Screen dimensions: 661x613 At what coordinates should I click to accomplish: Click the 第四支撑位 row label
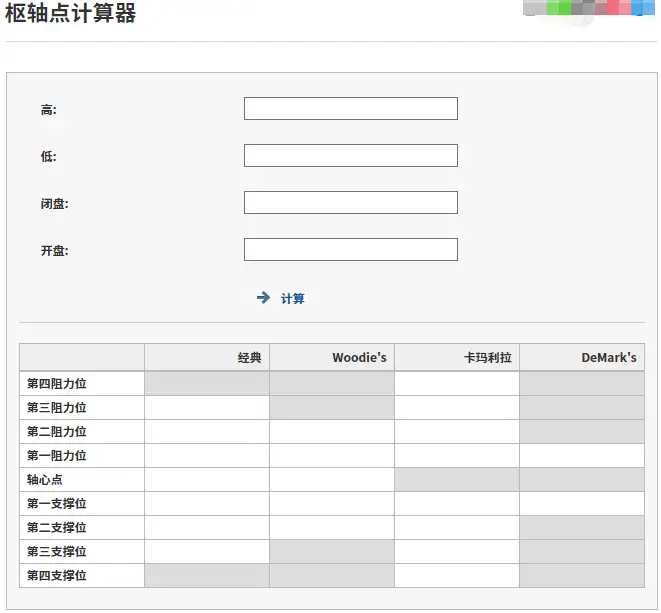(56, 576)
